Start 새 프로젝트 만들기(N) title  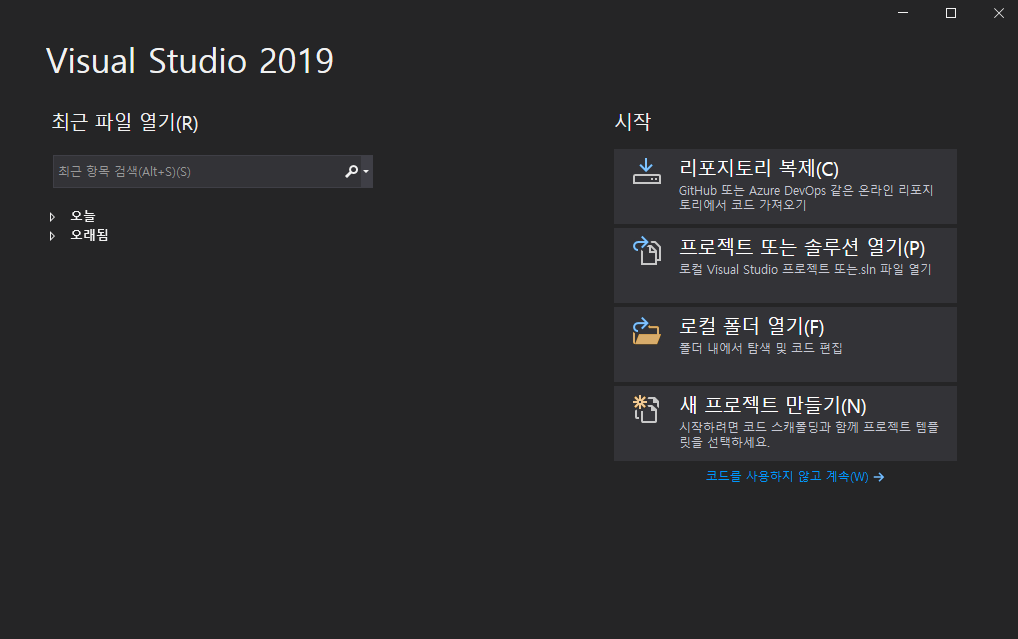pyautogui.click(x=773, y=405)
